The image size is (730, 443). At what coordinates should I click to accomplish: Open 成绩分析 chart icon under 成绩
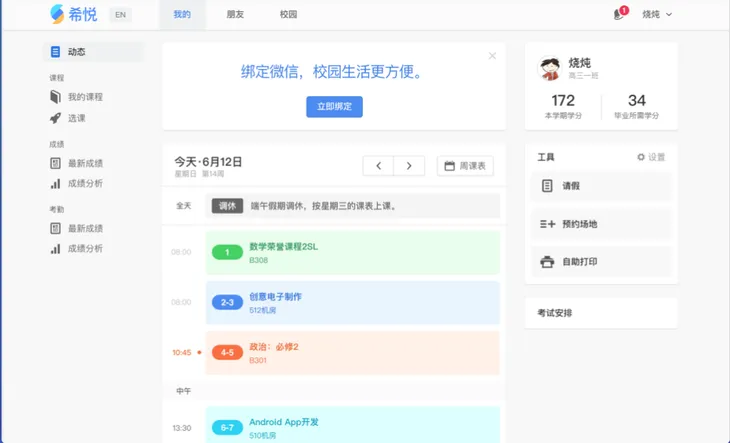(56, 184)
